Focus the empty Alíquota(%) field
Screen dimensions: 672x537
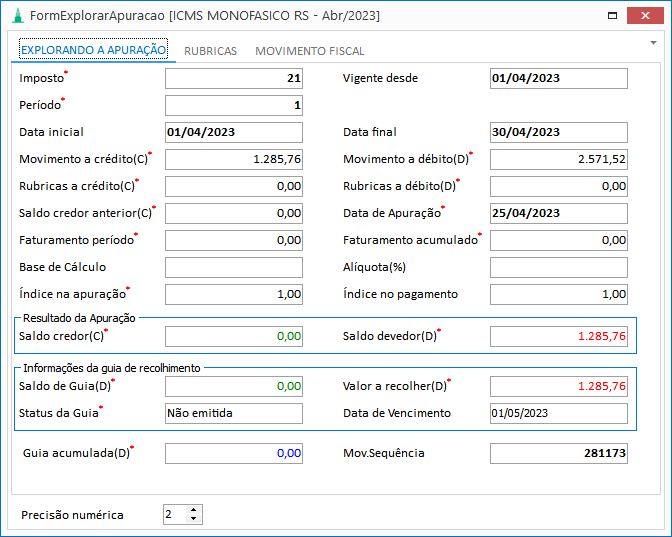click(558, 267)
